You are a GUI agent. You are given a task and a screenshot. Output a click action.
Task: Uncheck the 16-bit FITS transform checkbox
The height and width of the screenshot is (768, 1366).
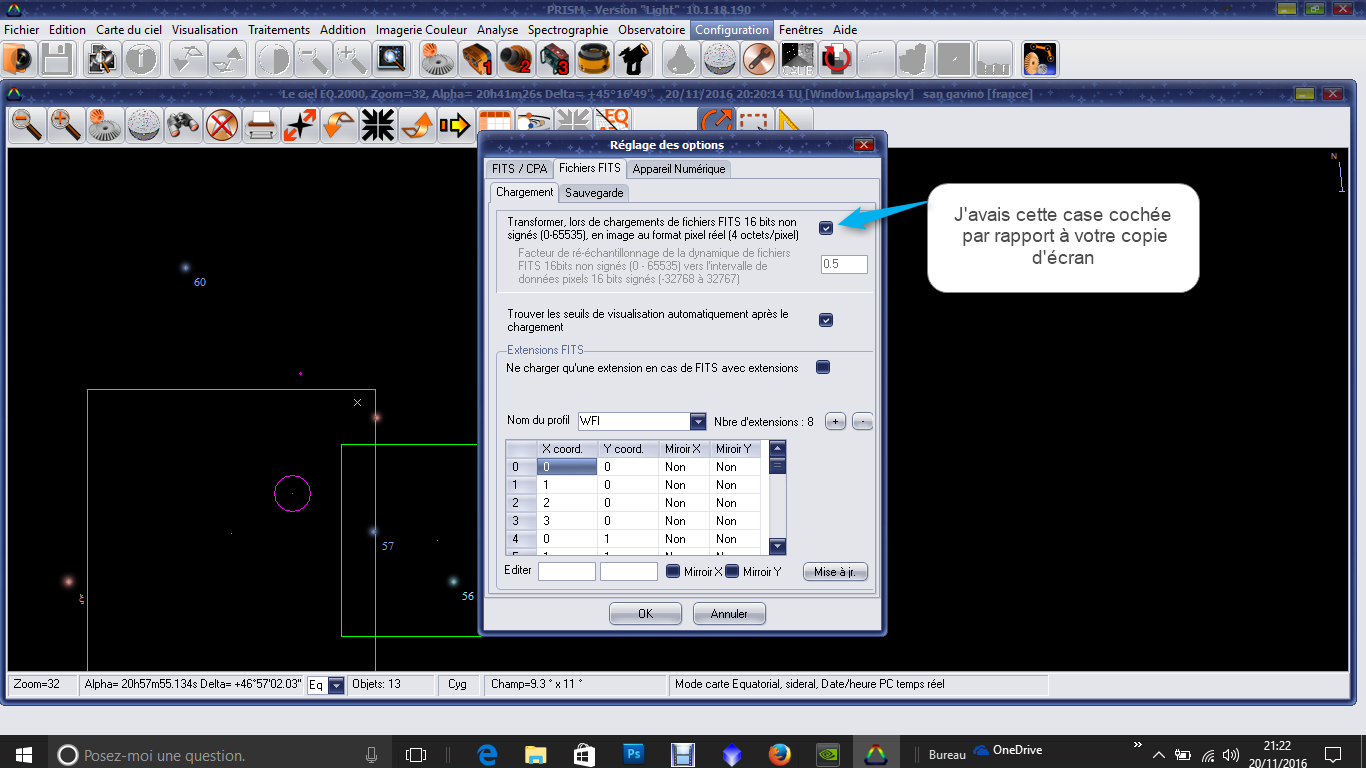click(x=826, y=228)
